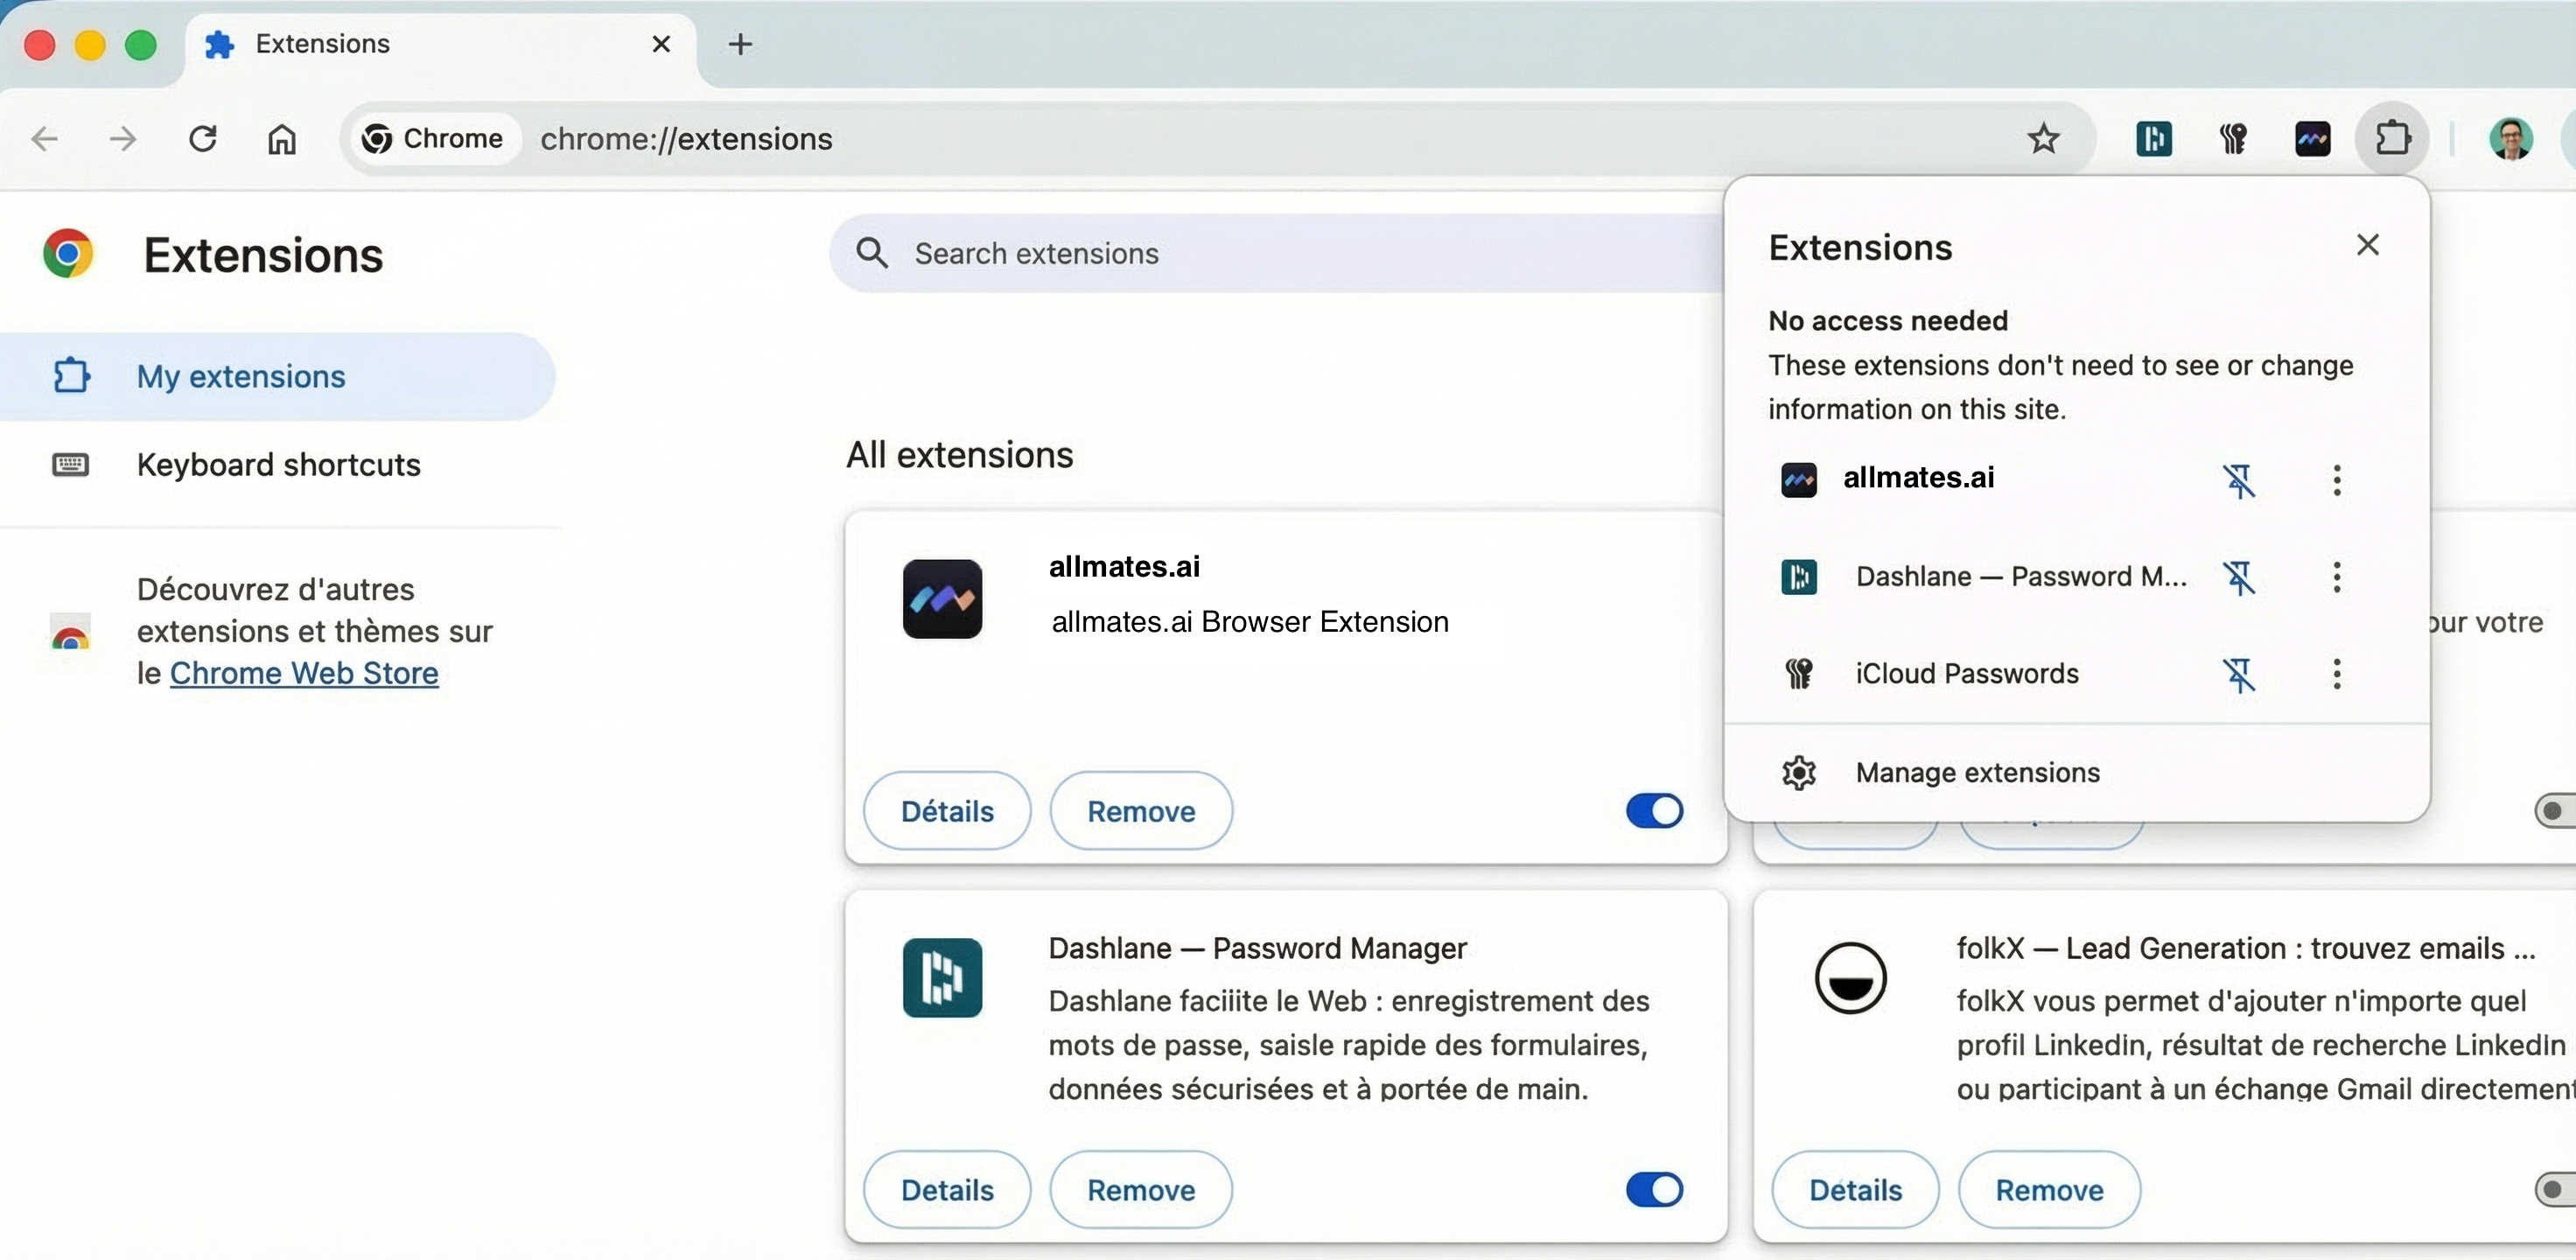This screenshot has height=1260, width=2576.
Task: Bookmark this page with the star
Action: [x=2043, y=138]
